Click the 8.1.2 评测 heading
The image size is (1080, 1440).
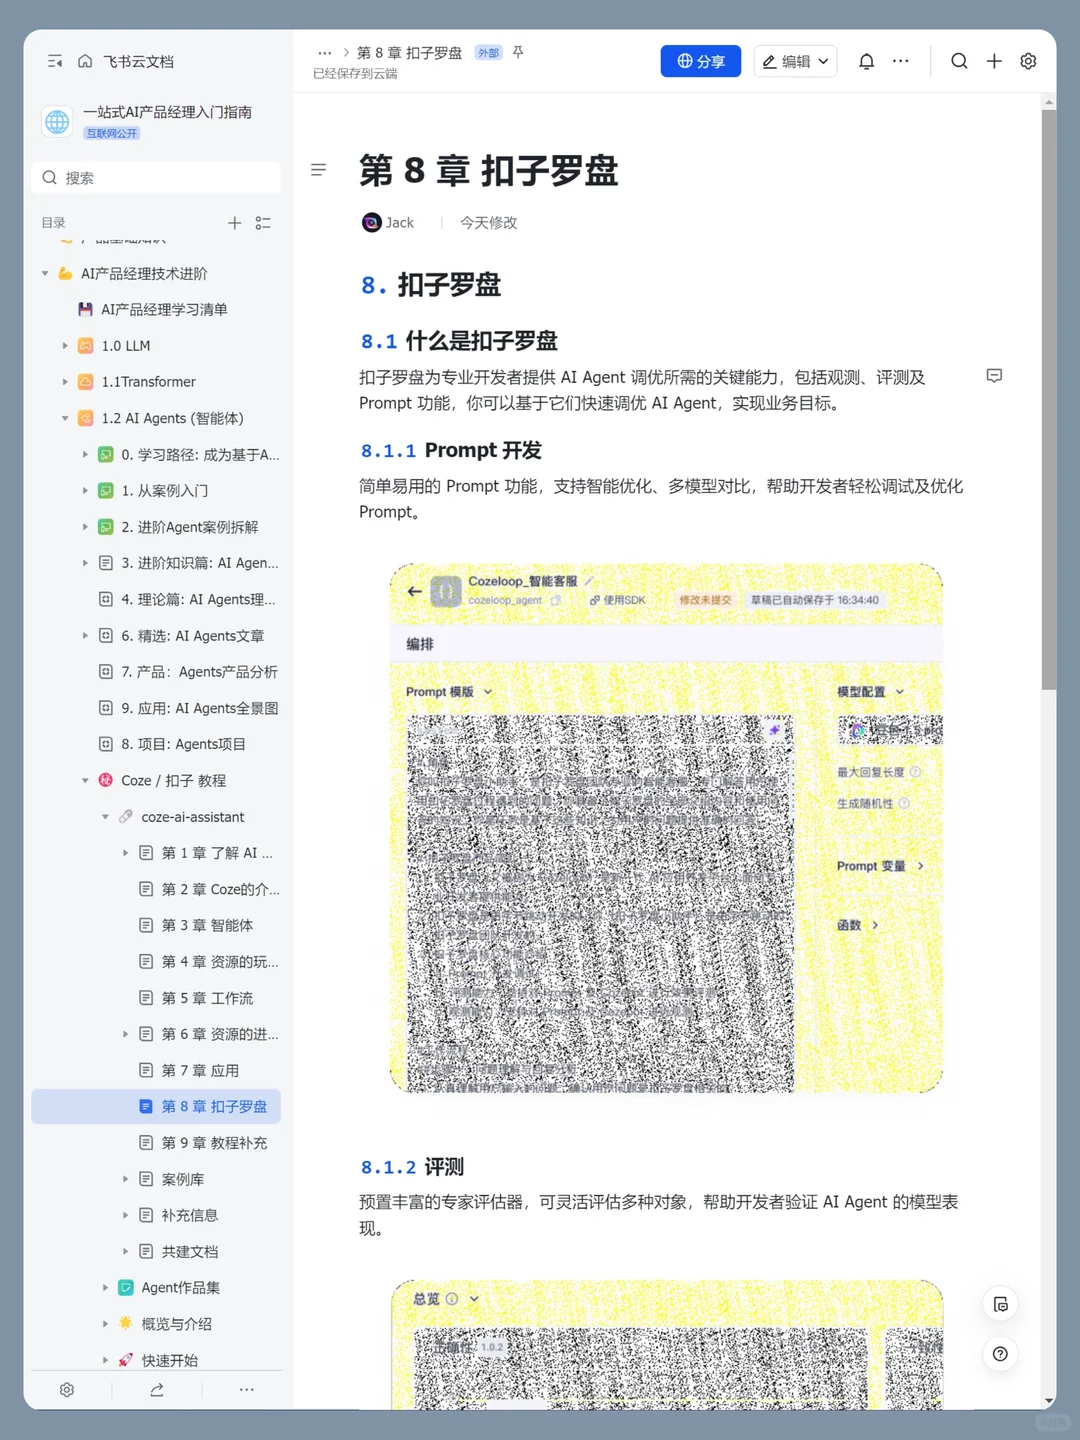(412, 1167)
